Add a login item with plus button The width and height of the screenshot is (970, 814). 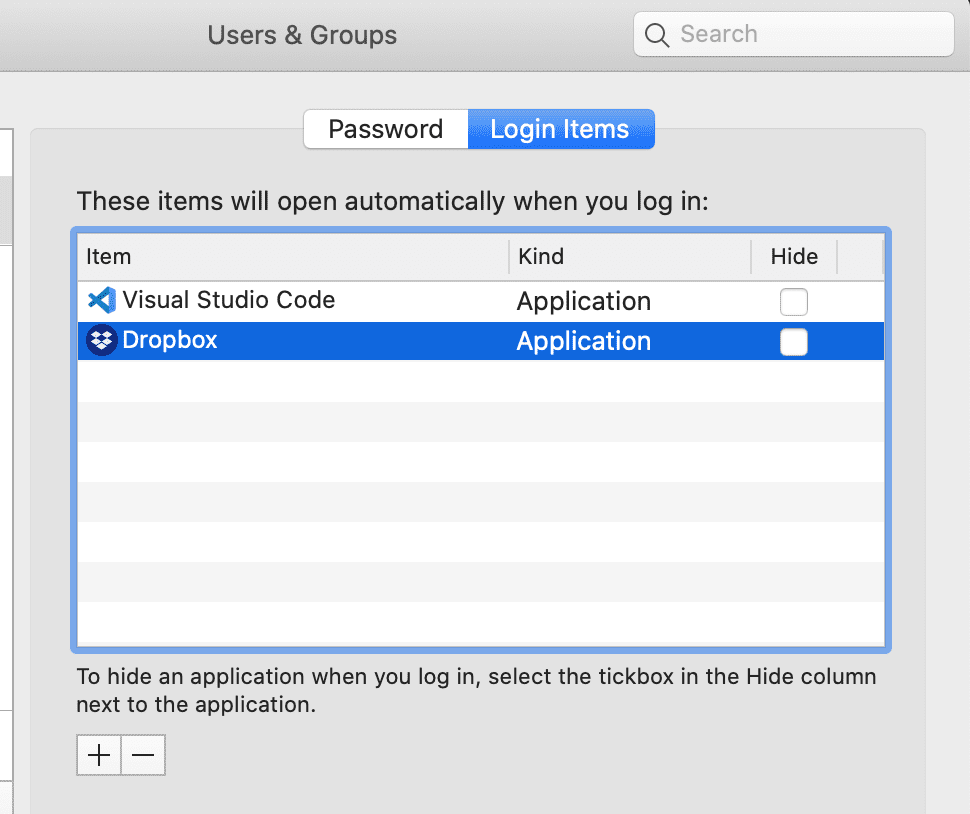[x=99, y=756]
